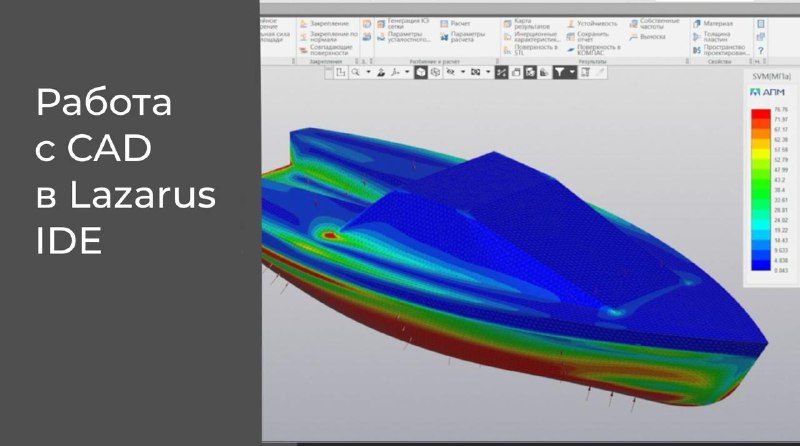The height and width of the screenshot is (446, 800).
Task: Click the red 76.76 legend color
Action: 760,113
